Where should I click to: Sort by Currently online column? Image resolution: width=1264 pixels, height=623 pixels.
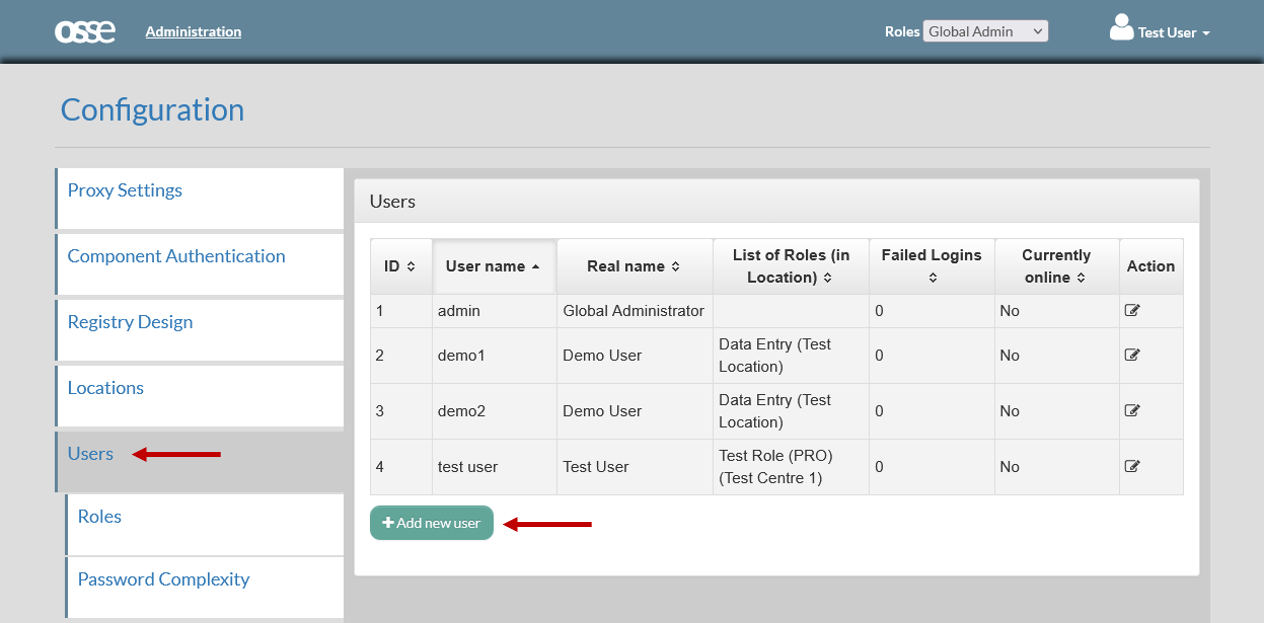coord(1056,266)
